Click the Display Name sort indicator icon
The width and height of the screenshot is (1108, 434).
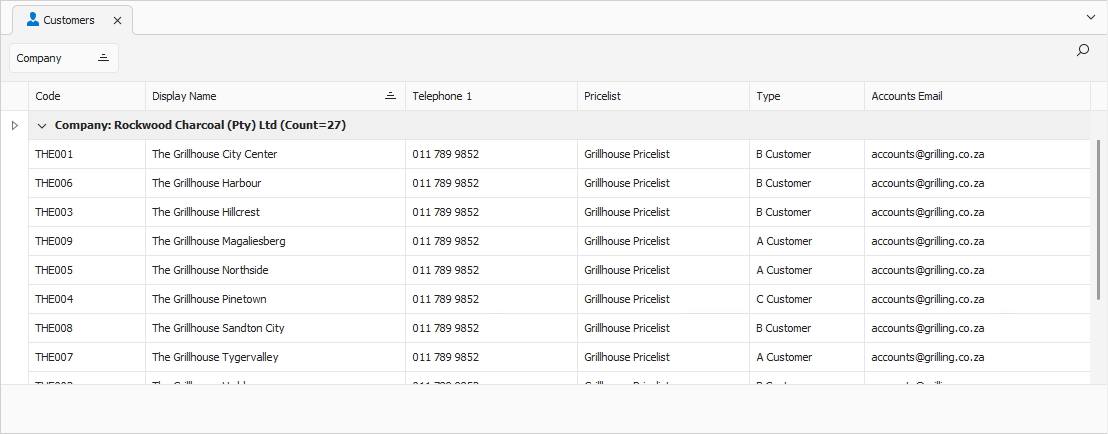(390, 96)
